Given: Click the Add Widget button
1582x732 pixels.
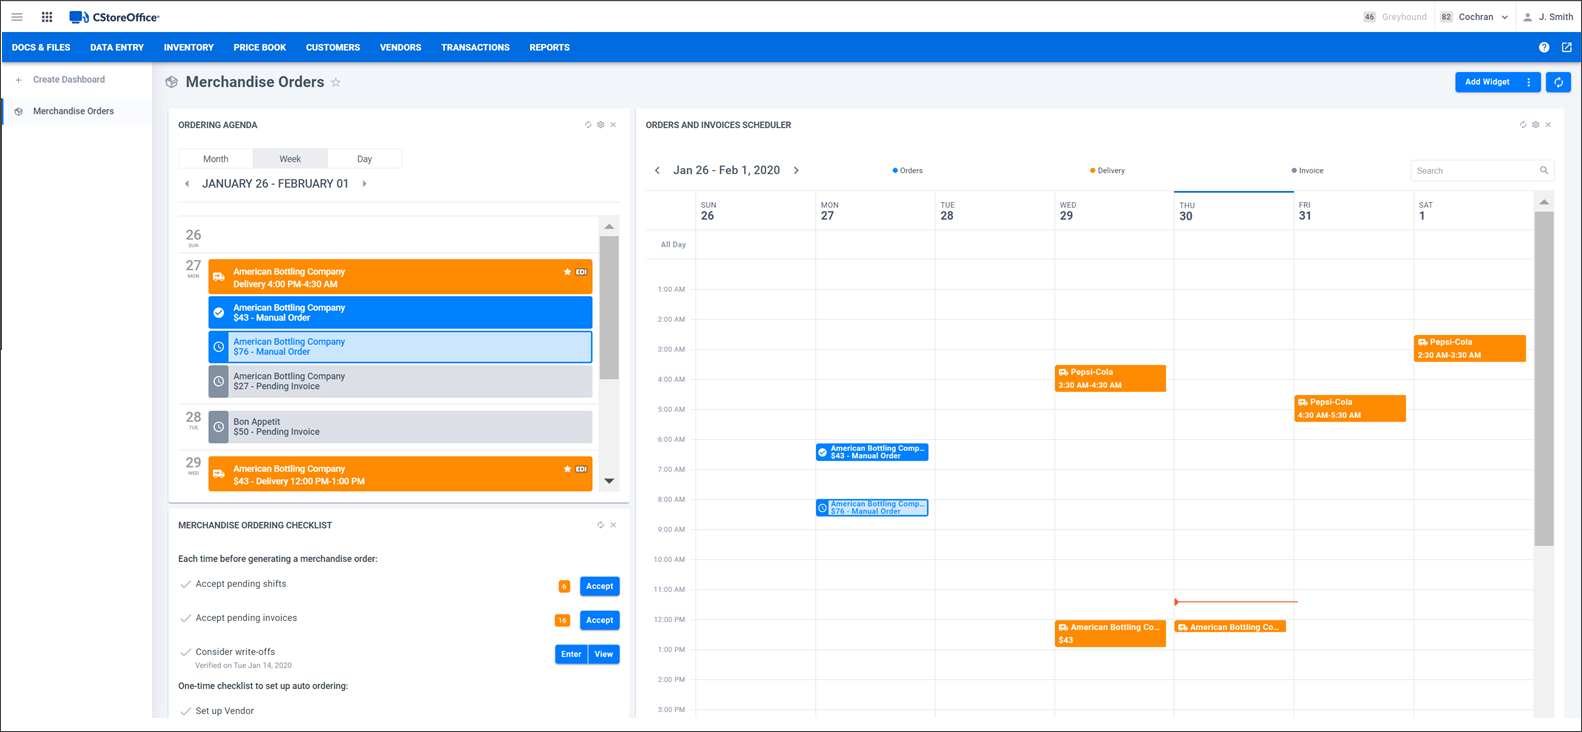Looking at the screenshot, I should coord(1487,82).
